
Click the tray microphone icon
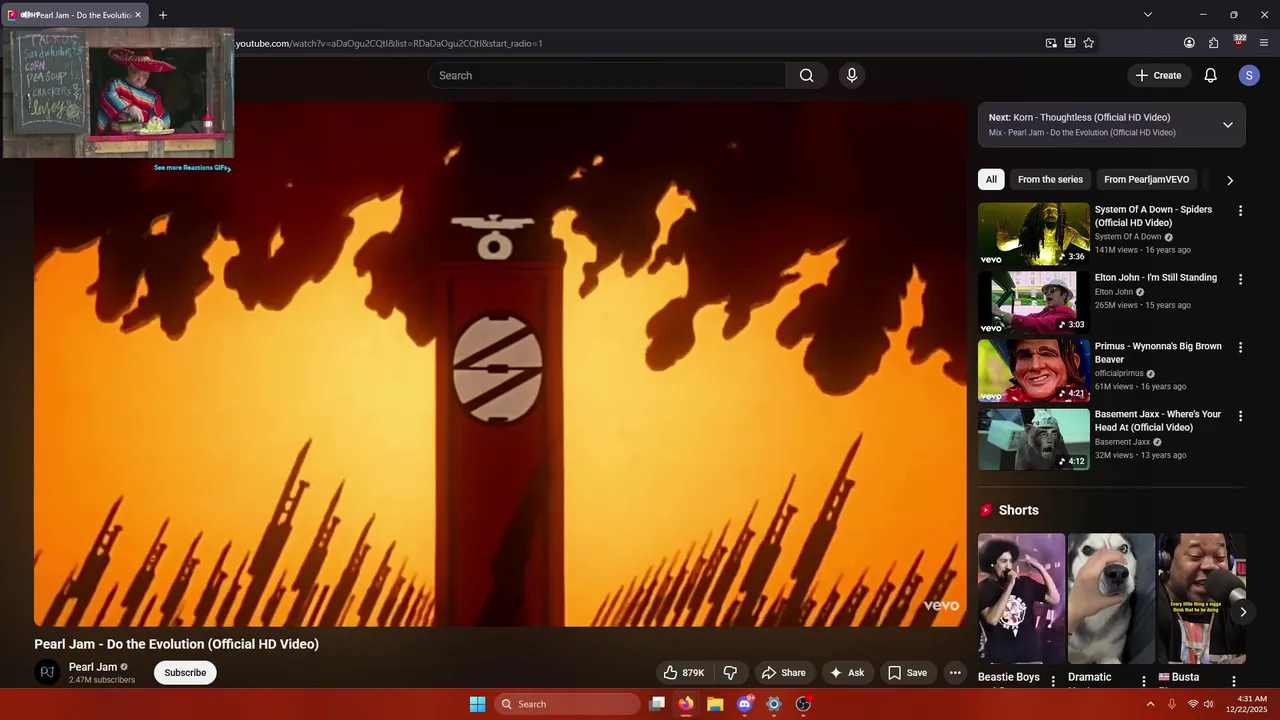(x=1172, y=704)
